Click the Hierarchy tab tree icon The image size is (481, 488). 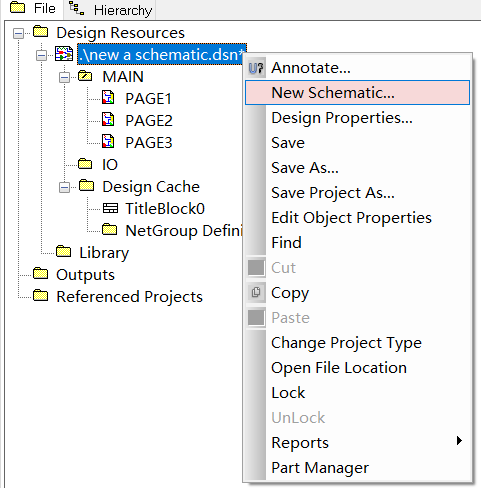(x=77, y=8)
